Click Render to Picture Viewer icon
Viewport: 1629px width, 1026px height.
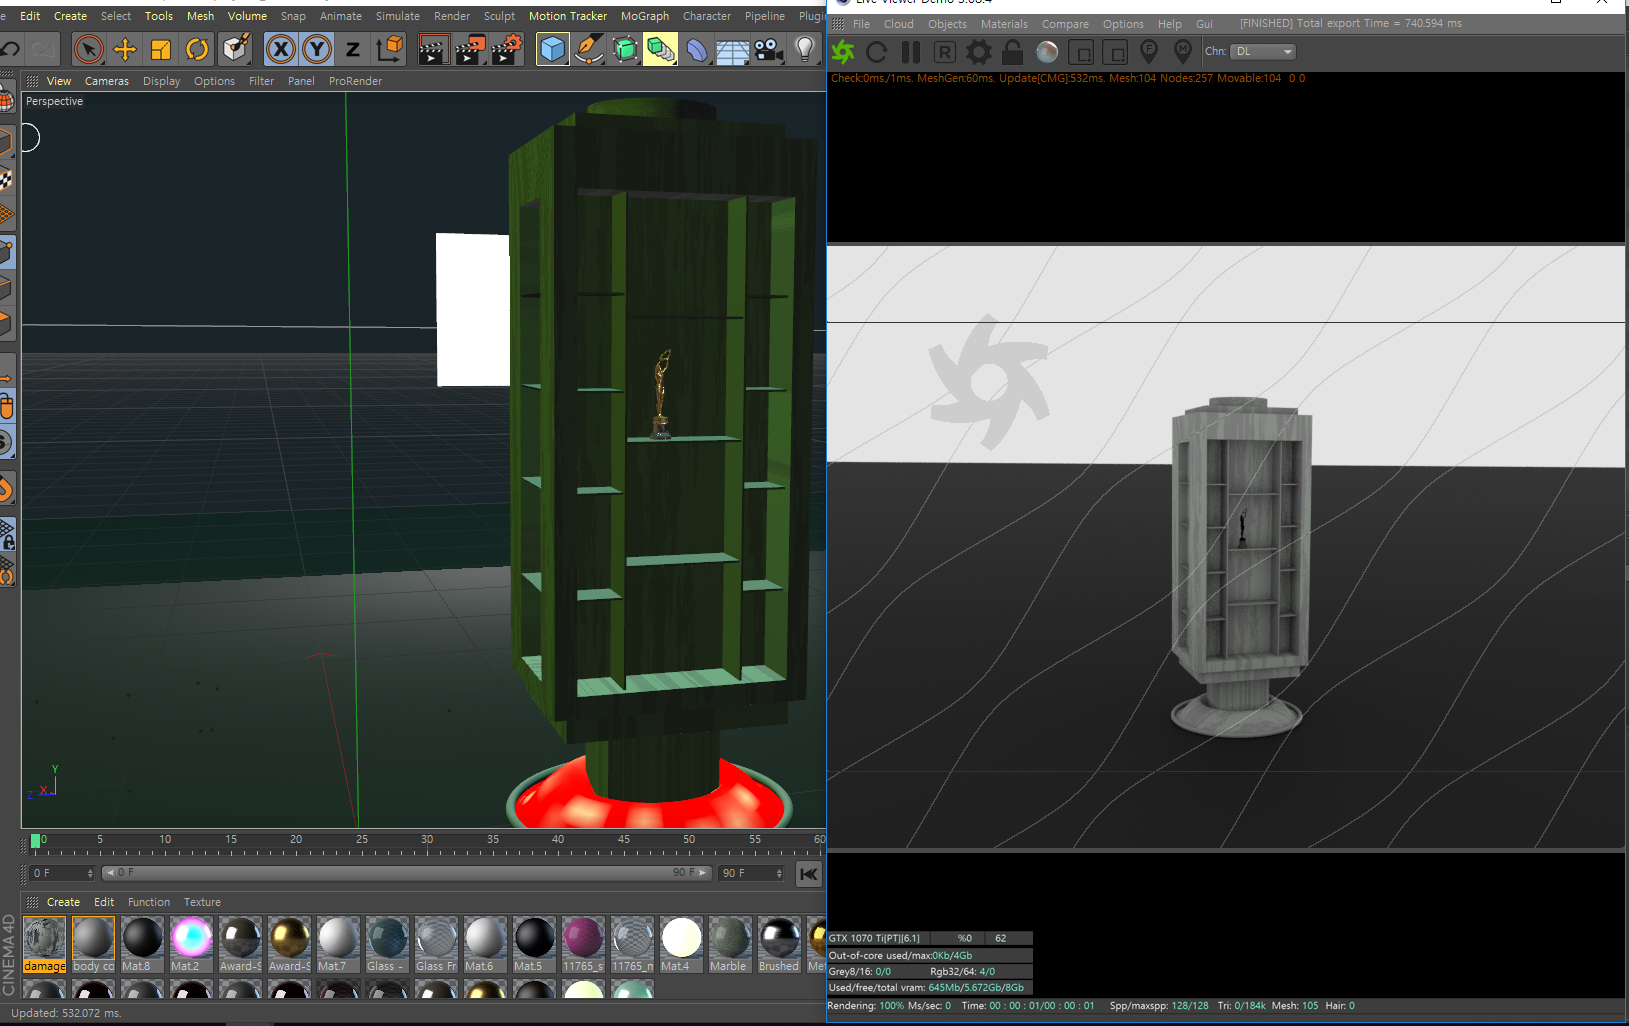pyautogui.click(x=470, y=49)
